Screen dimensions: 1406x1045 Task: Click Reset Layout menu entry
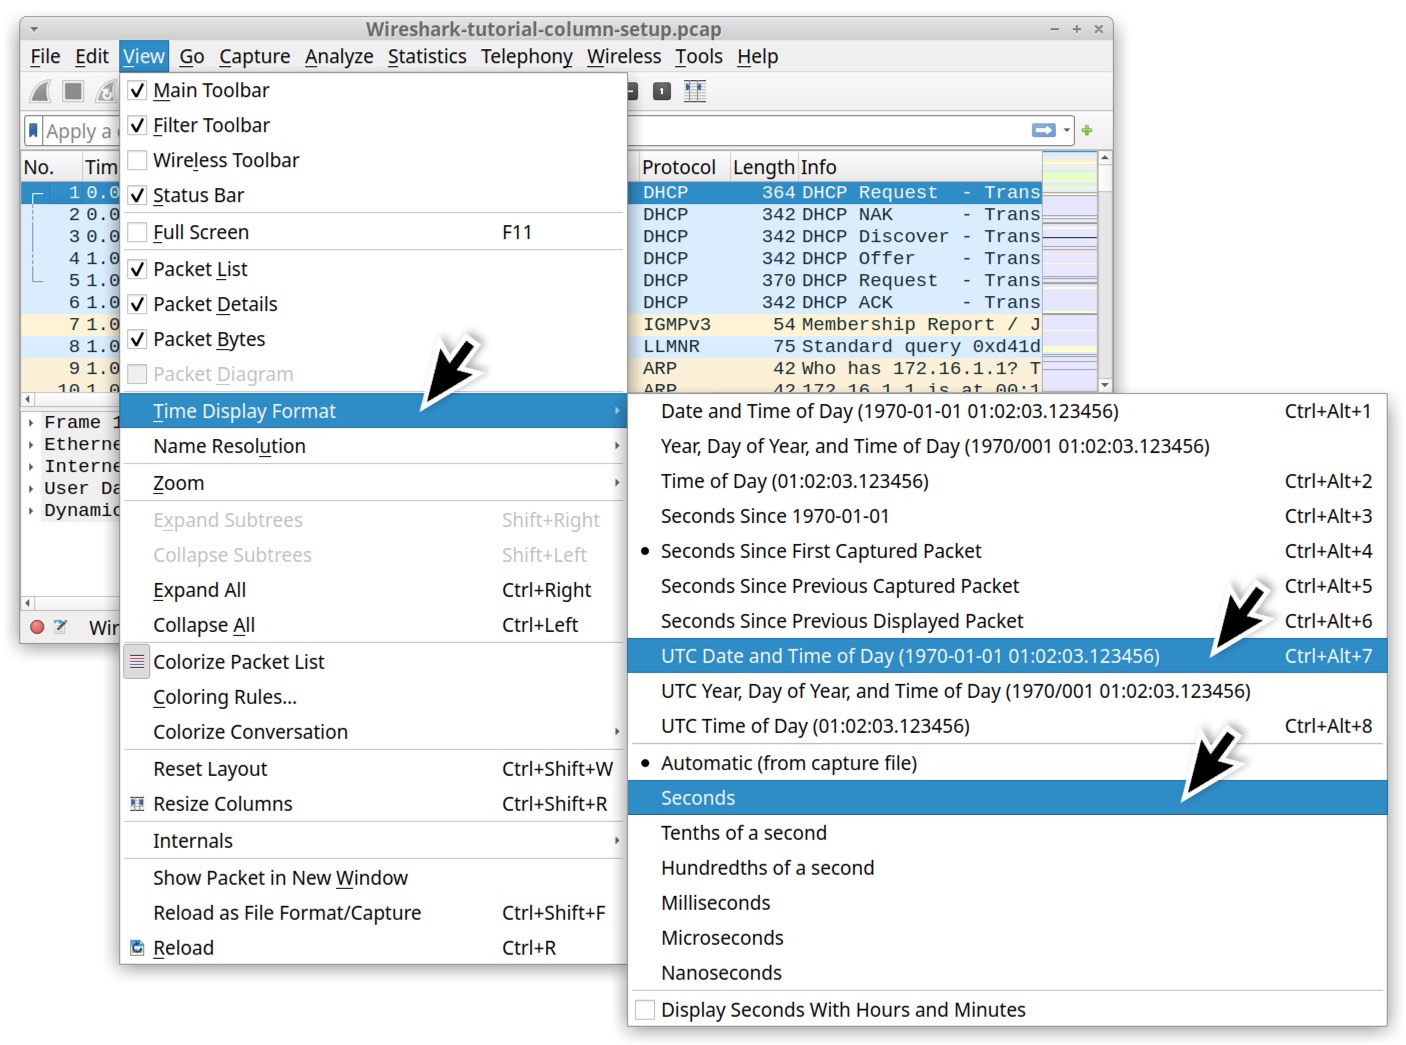point(373,769)
